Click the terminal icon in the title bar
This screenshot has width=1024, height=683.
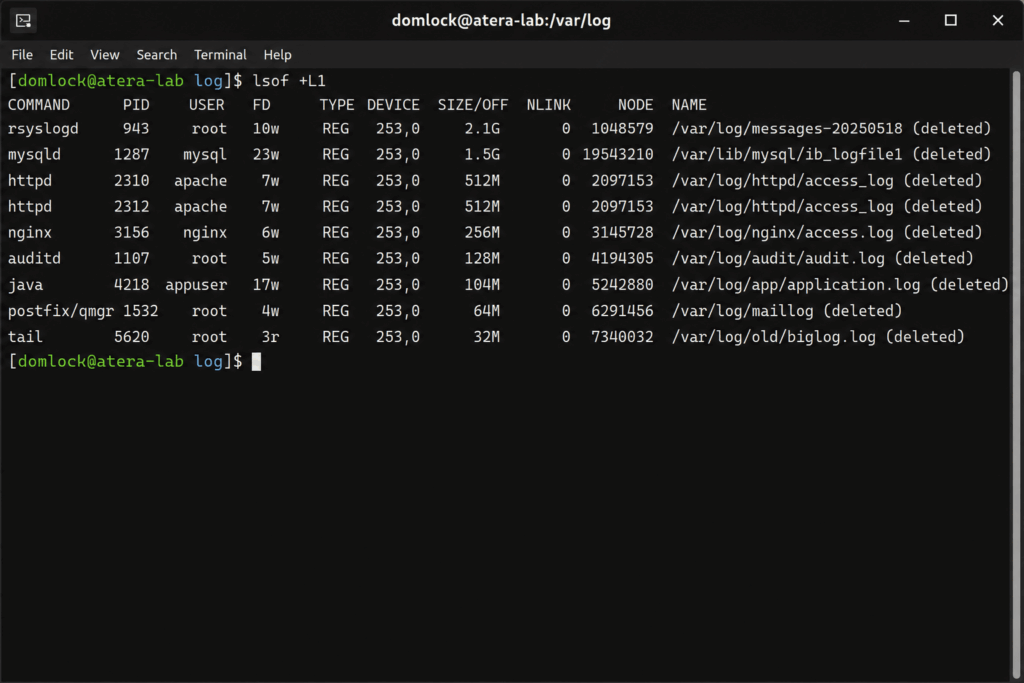[24, 20]
